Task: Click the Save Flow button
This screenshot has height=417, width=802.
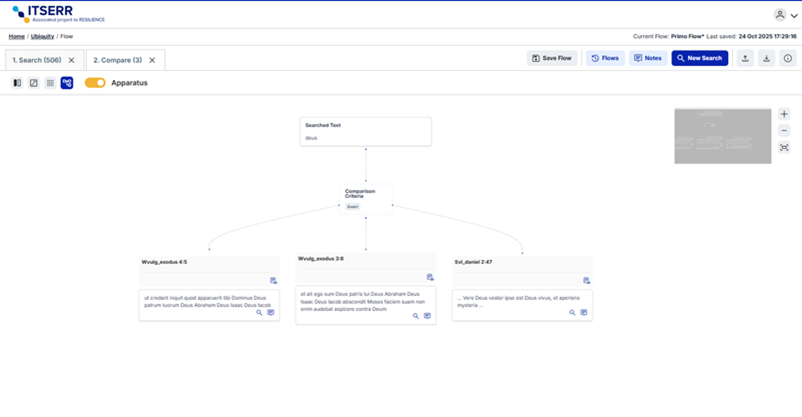Action: pos(552,58)
